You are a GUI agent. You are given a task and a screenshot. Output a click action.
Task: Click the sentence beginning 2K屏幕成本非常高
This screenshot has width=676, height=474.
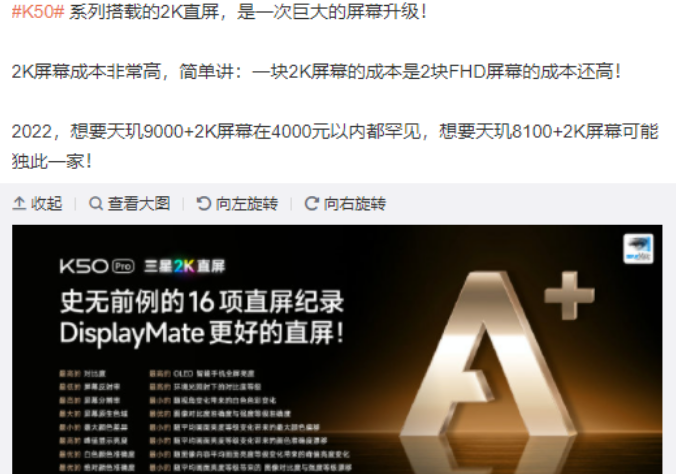pos(316,72)
